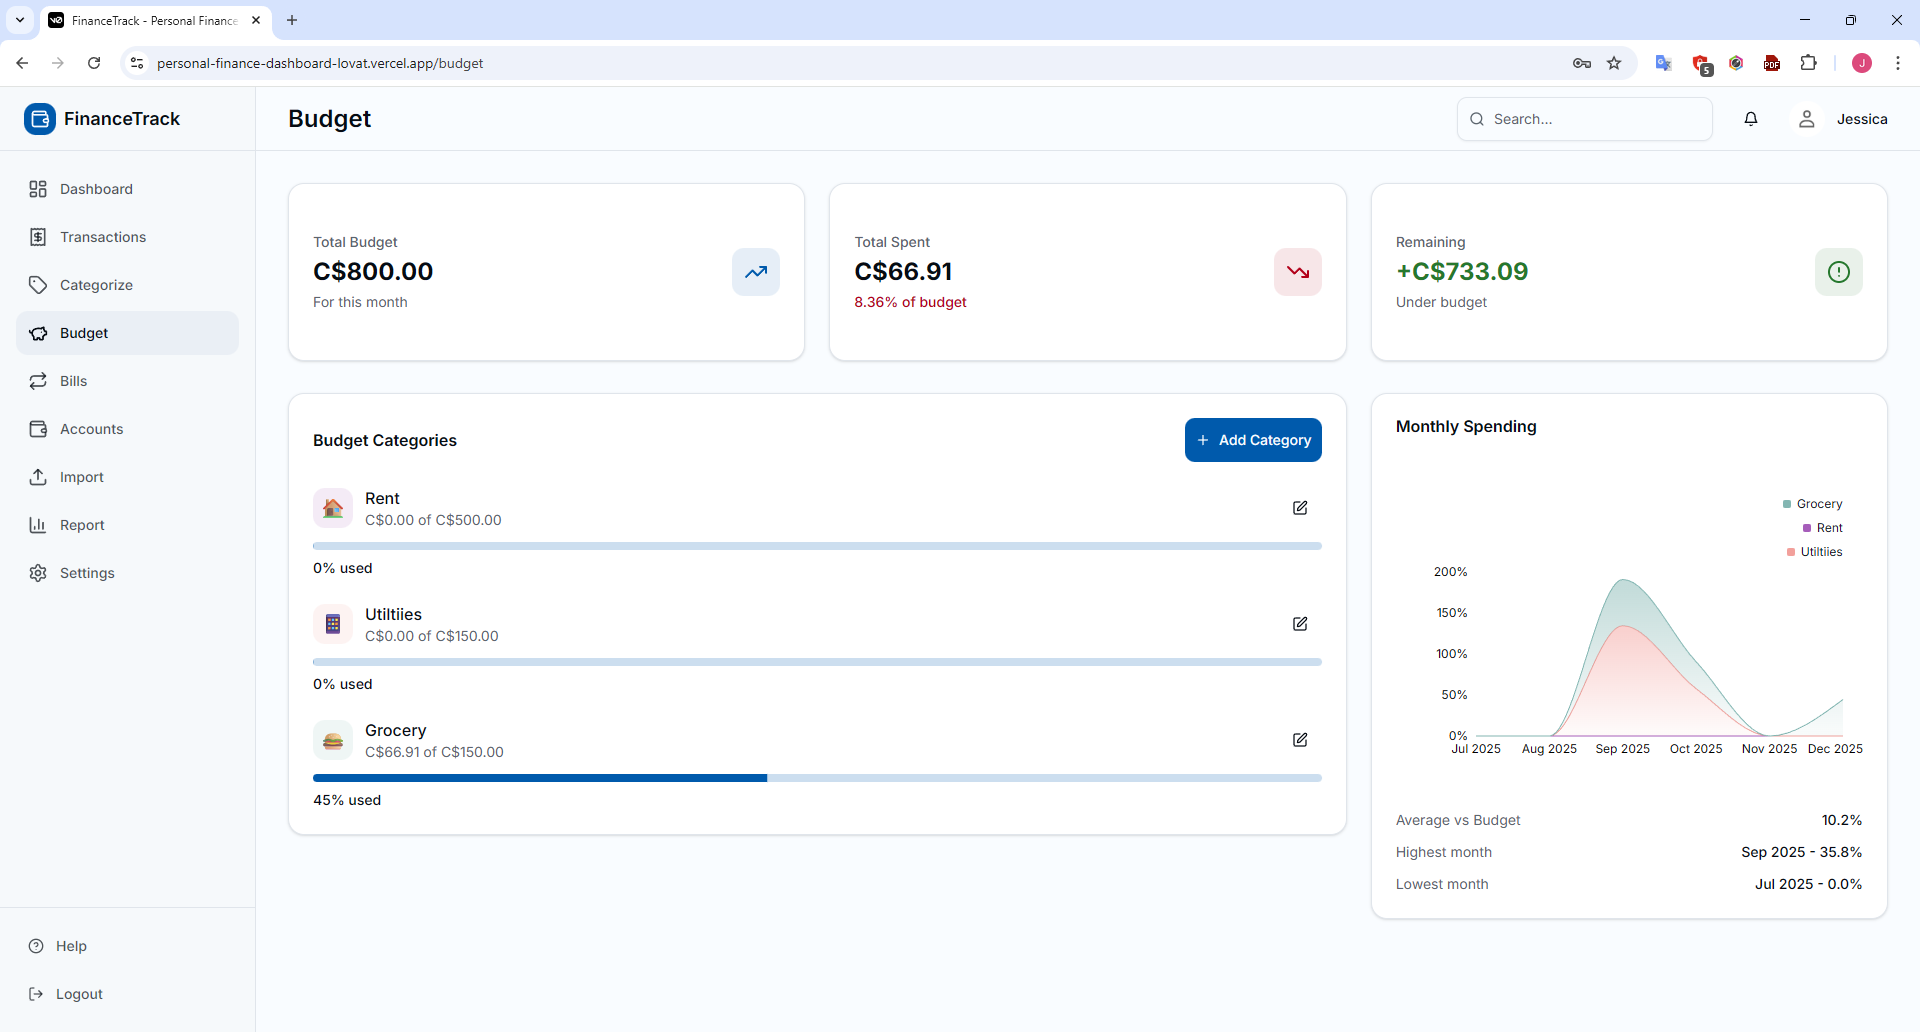Bookmark this page with star icon
The height and width of the screenshot is (1032, 1920).
(1614, 63)
